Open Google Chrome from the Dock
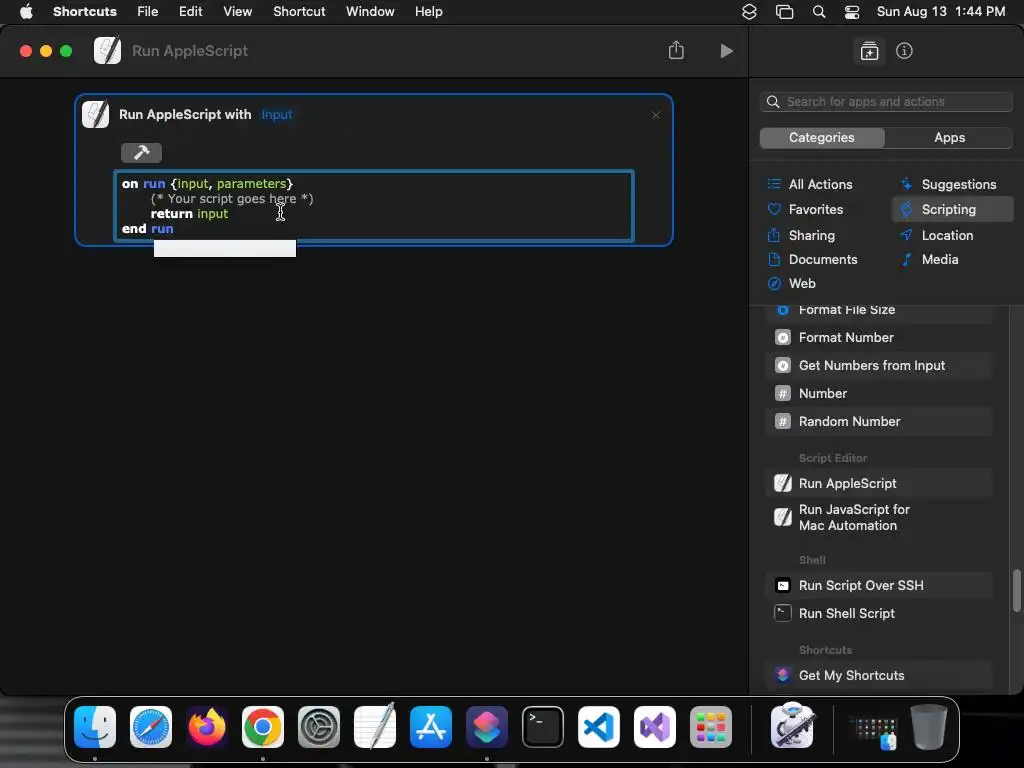 pyautogui.click(x=263, y=727)
